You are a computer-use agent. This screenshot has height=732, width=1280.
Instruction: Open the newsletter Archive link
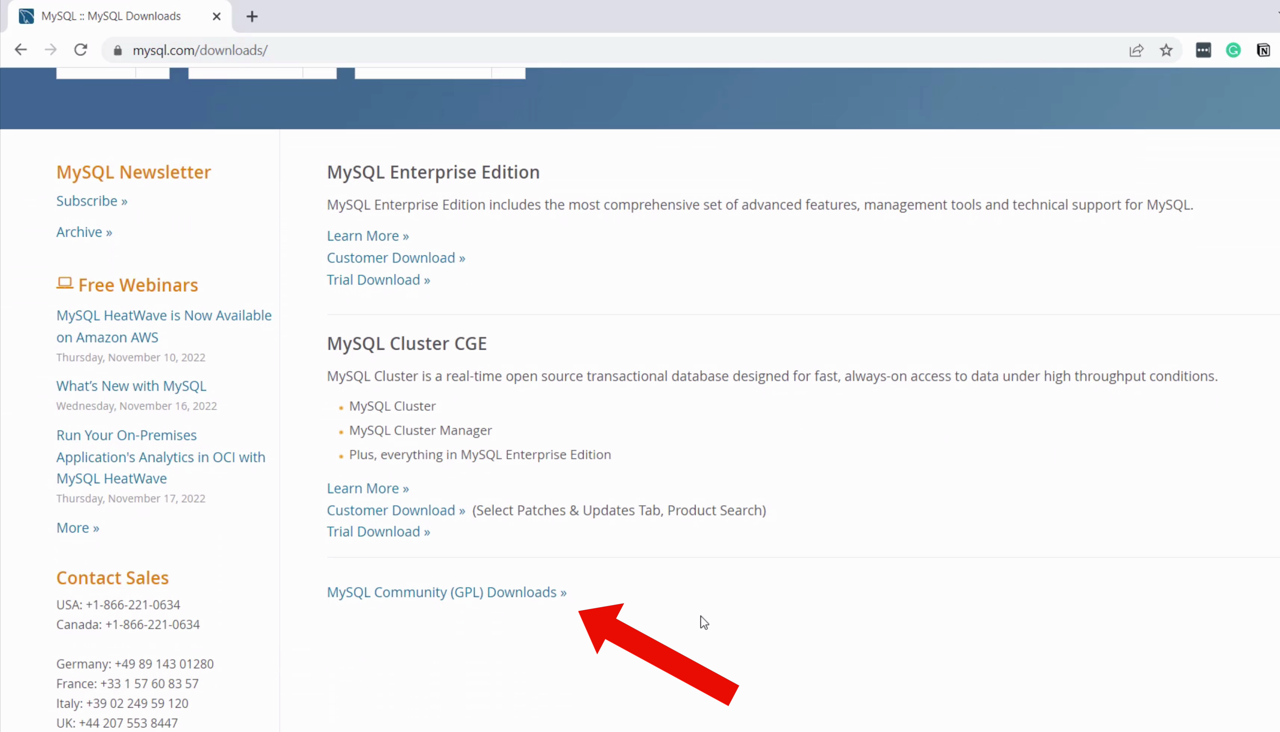84,232
